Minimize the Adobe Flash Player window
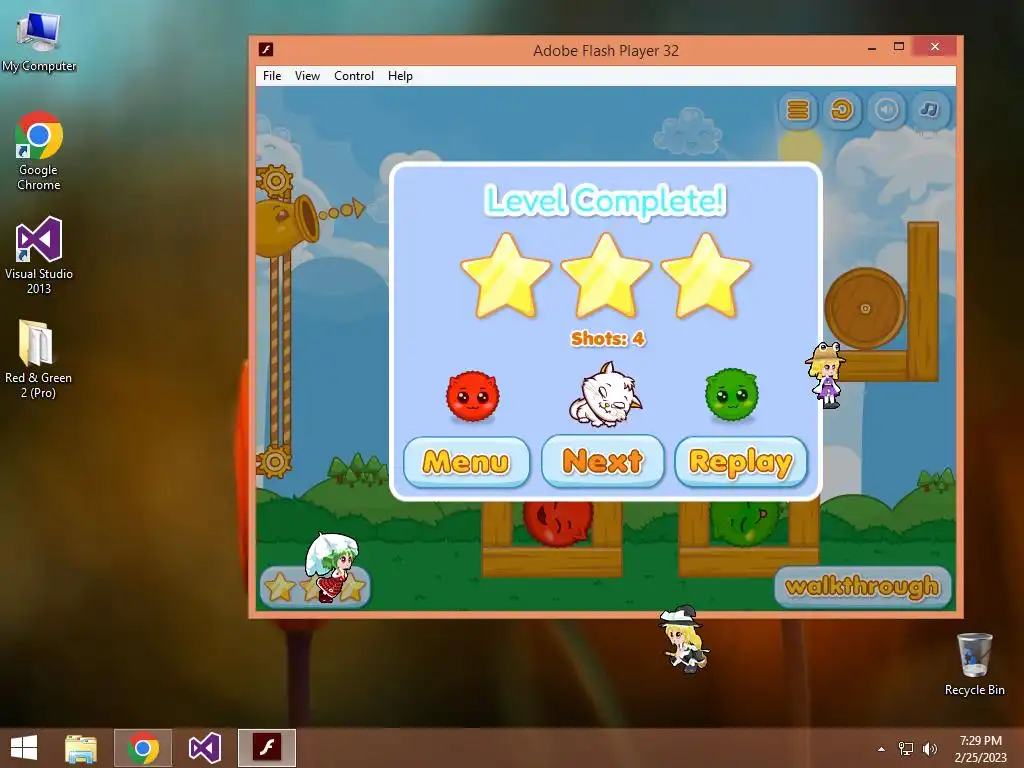Image resolution: width=1024 pixels, height=768 pixels. (x=872, y=48)
